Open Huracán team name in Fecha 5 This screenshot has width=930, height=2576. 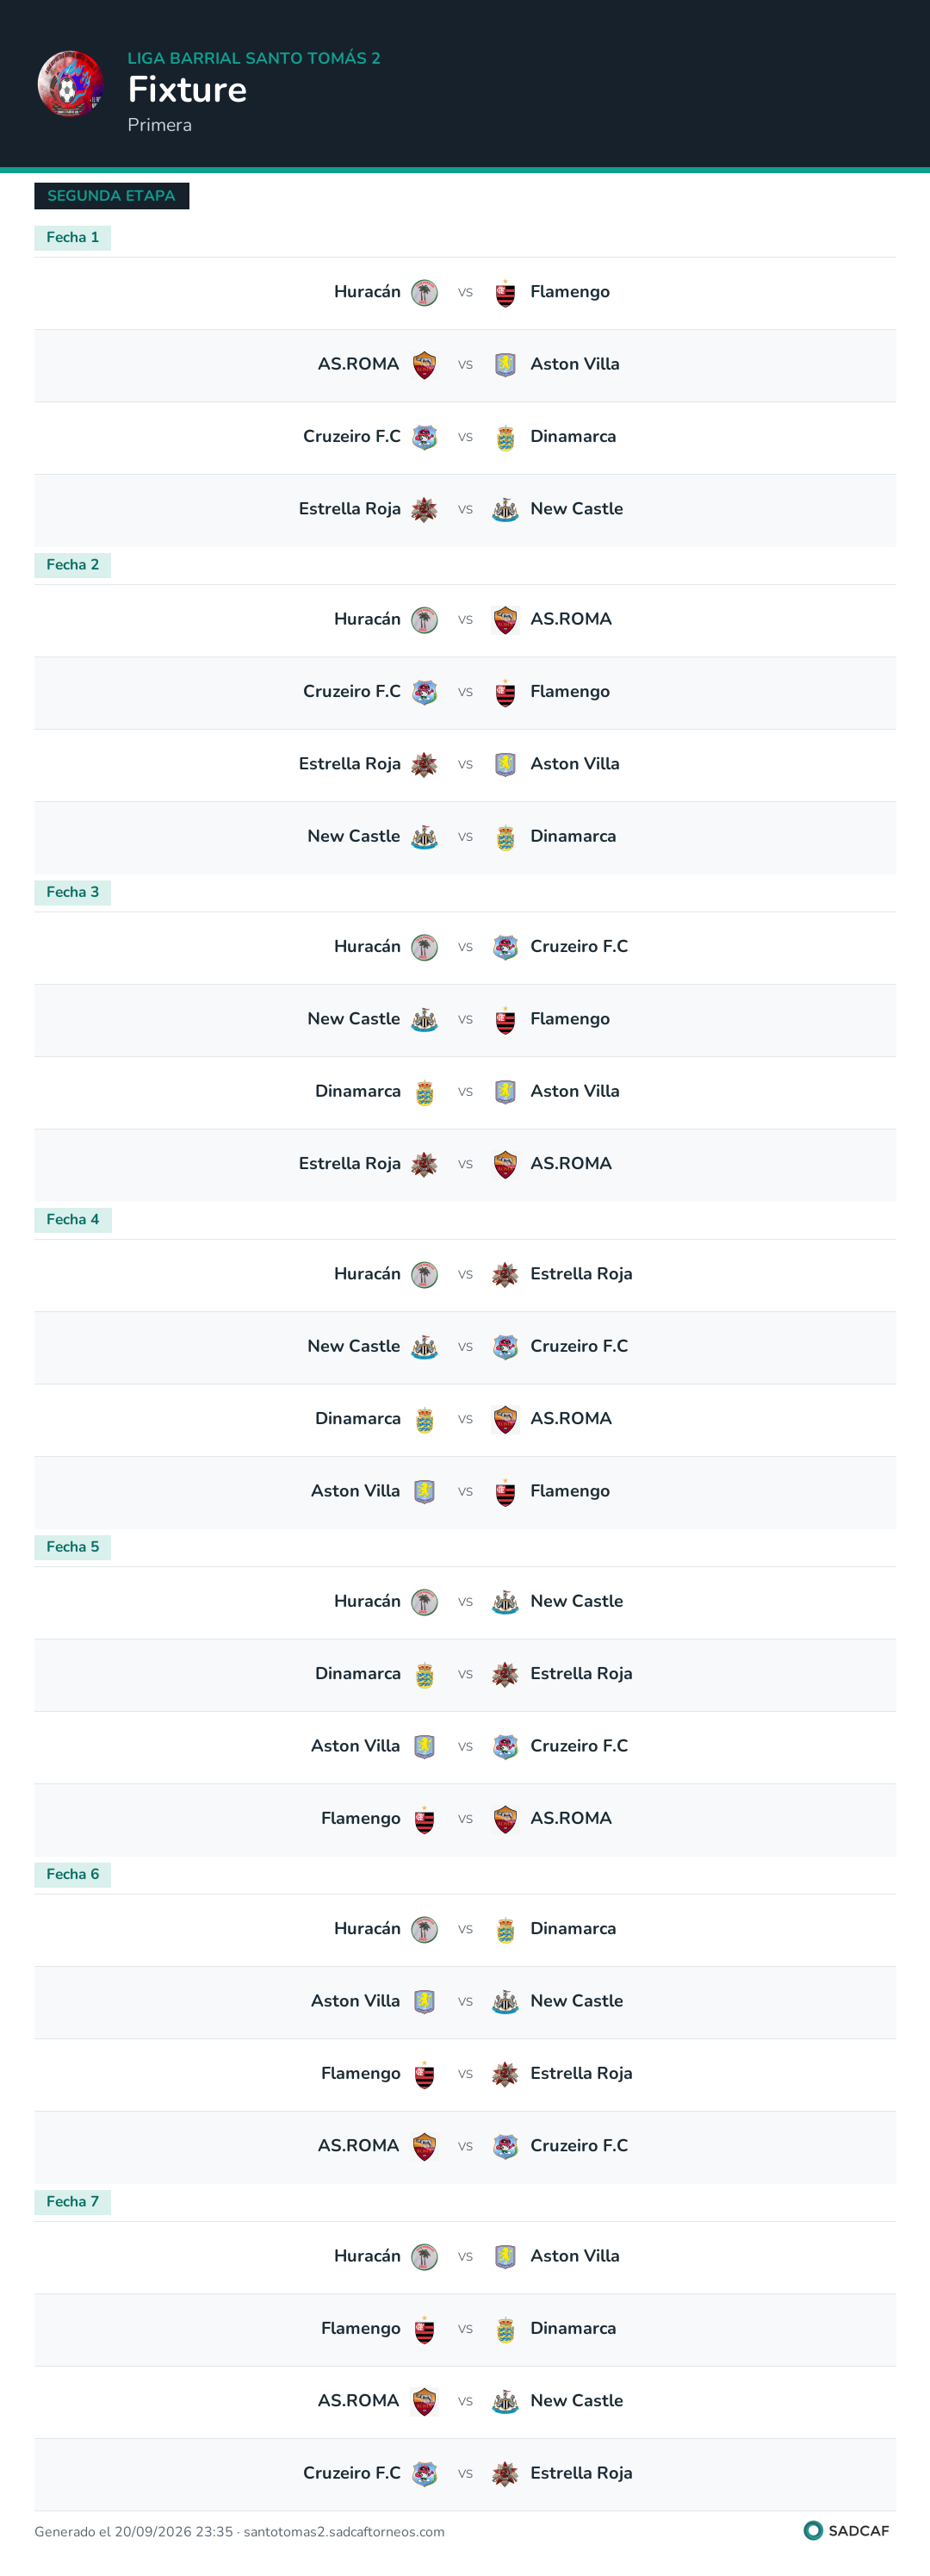point(367,1601)
